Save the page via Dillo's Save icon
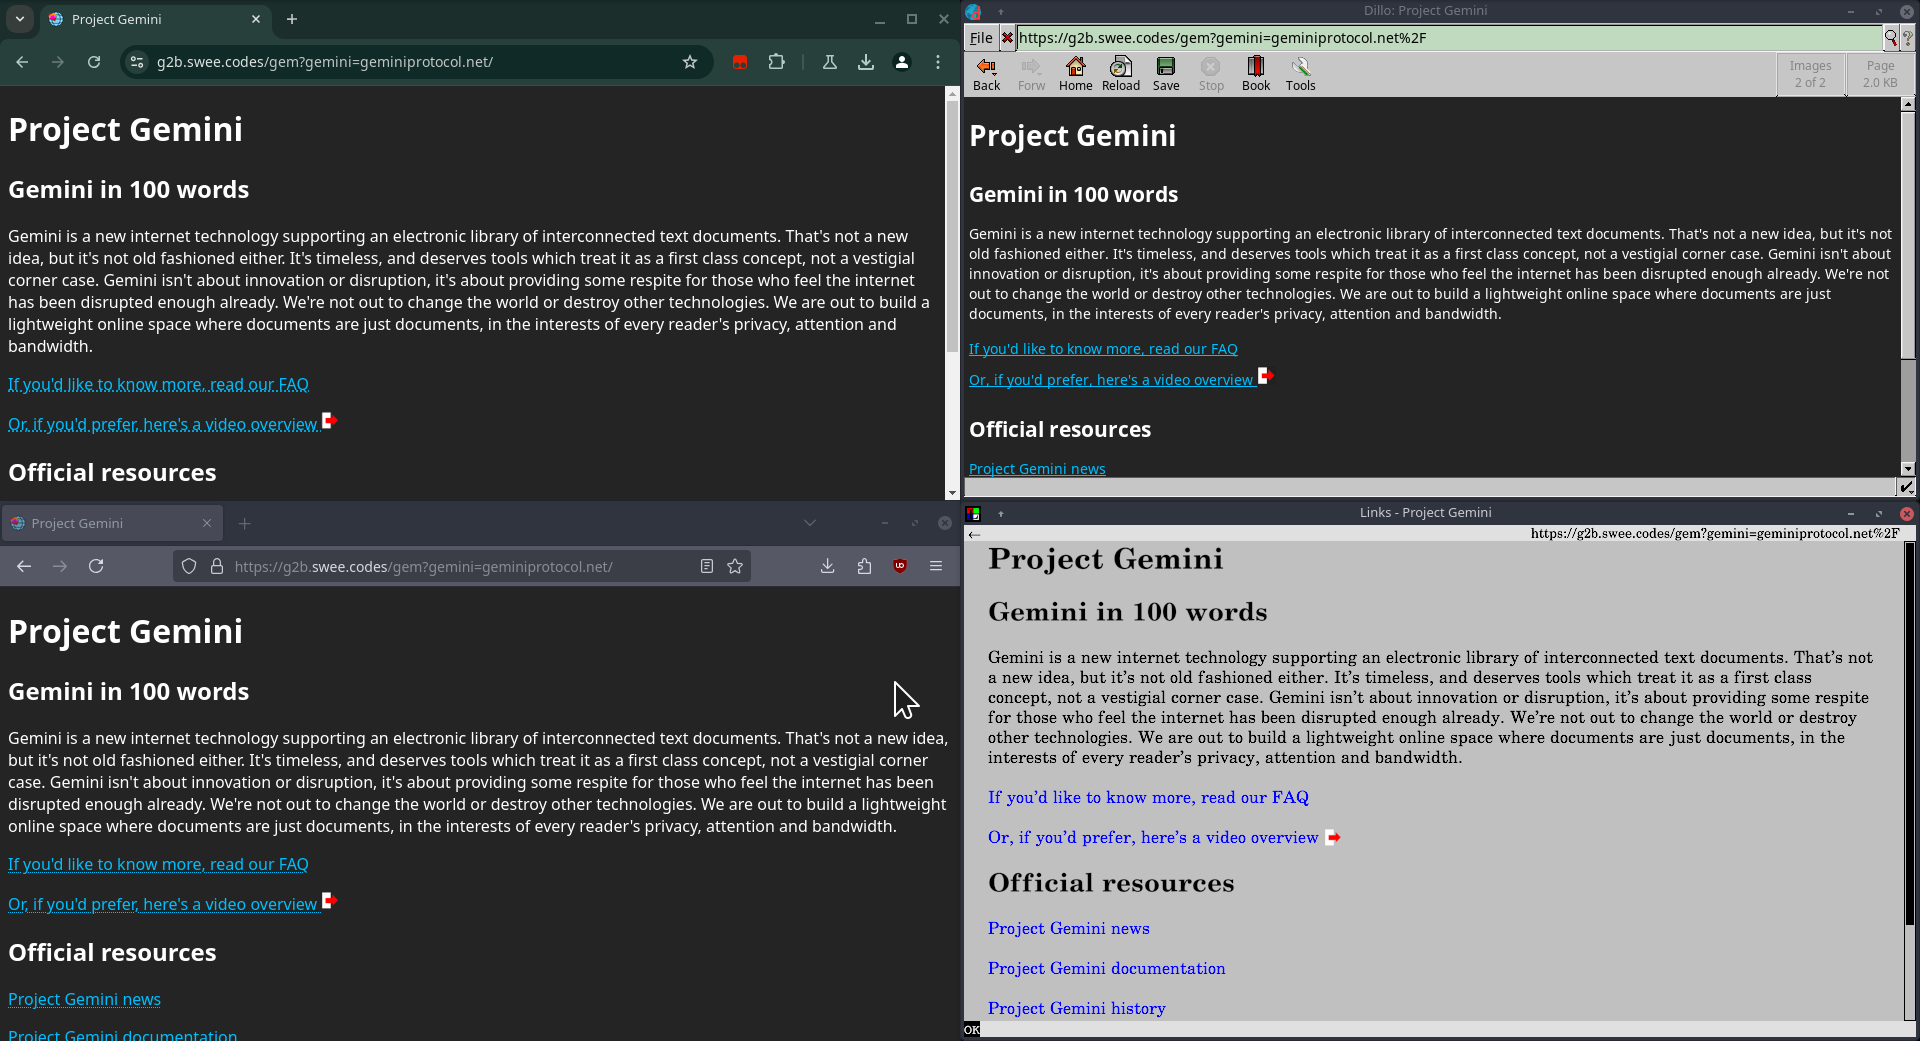1920x1041 pixels. coord(1165,73)
